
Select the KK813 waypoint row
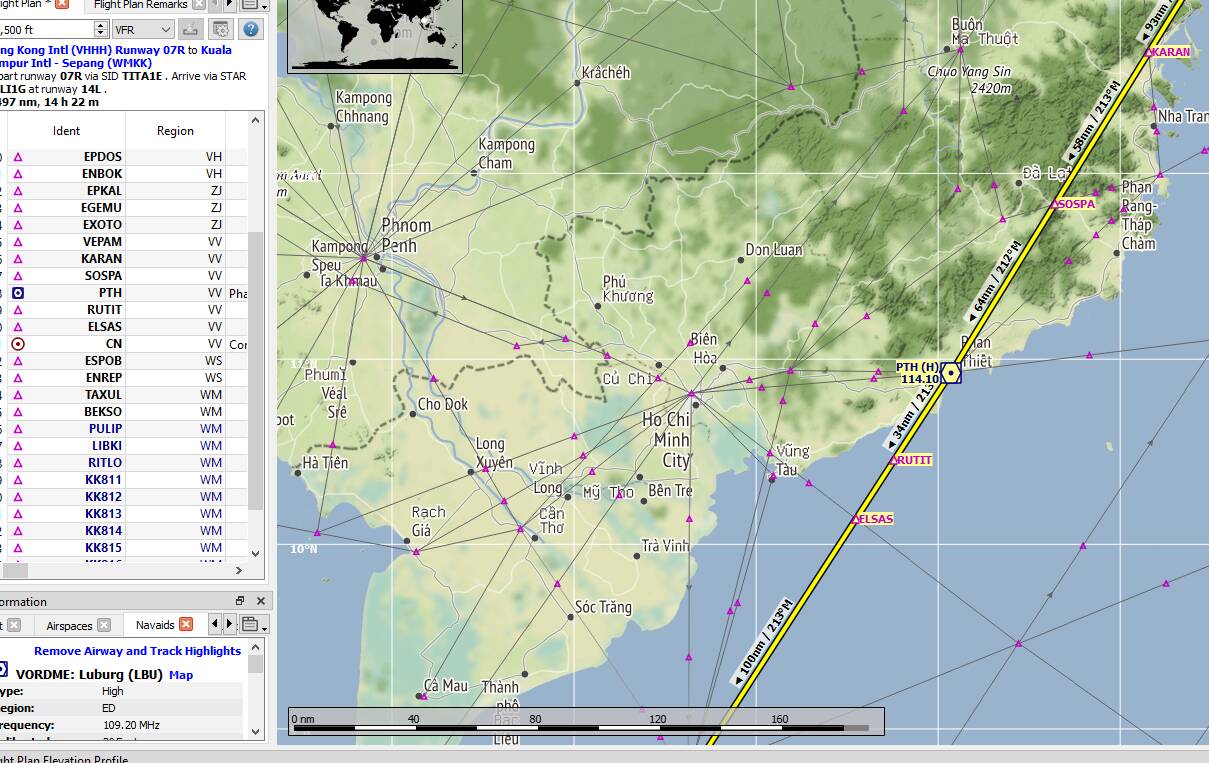[124, 514]
